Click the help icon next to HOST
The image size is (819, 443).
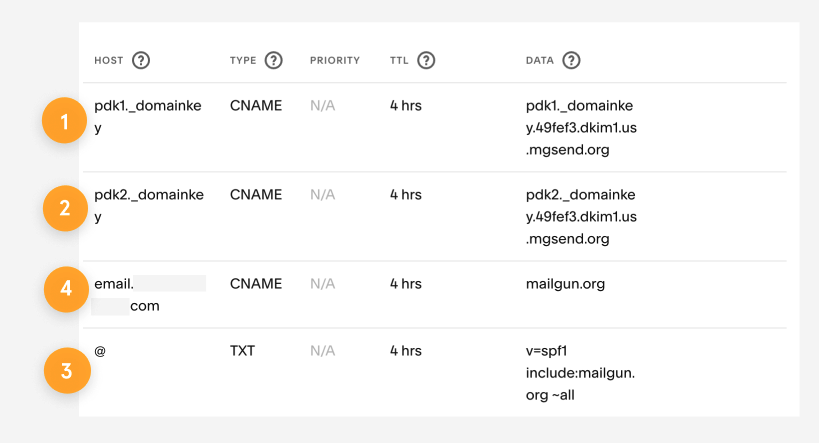click(x=141, y=60)
